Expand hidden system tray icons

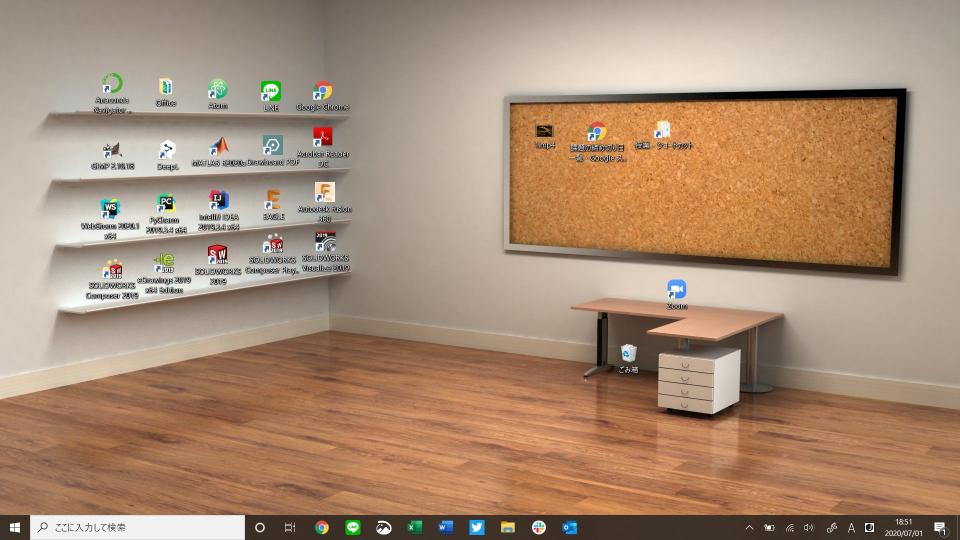[749, 527]
